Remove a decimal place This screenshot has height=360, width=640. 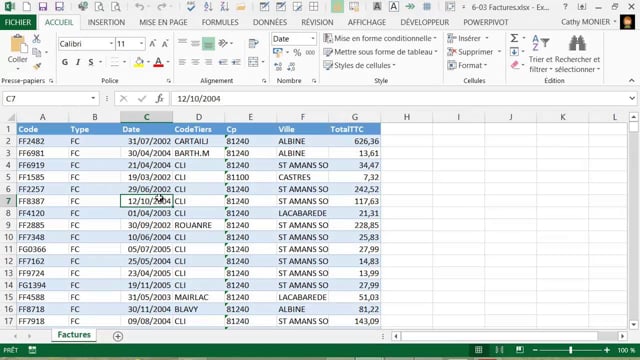pos(291,66)
